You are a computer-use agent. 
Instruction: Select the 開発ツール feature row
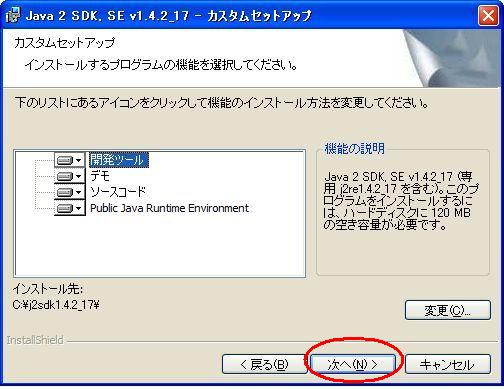[118, 160]
